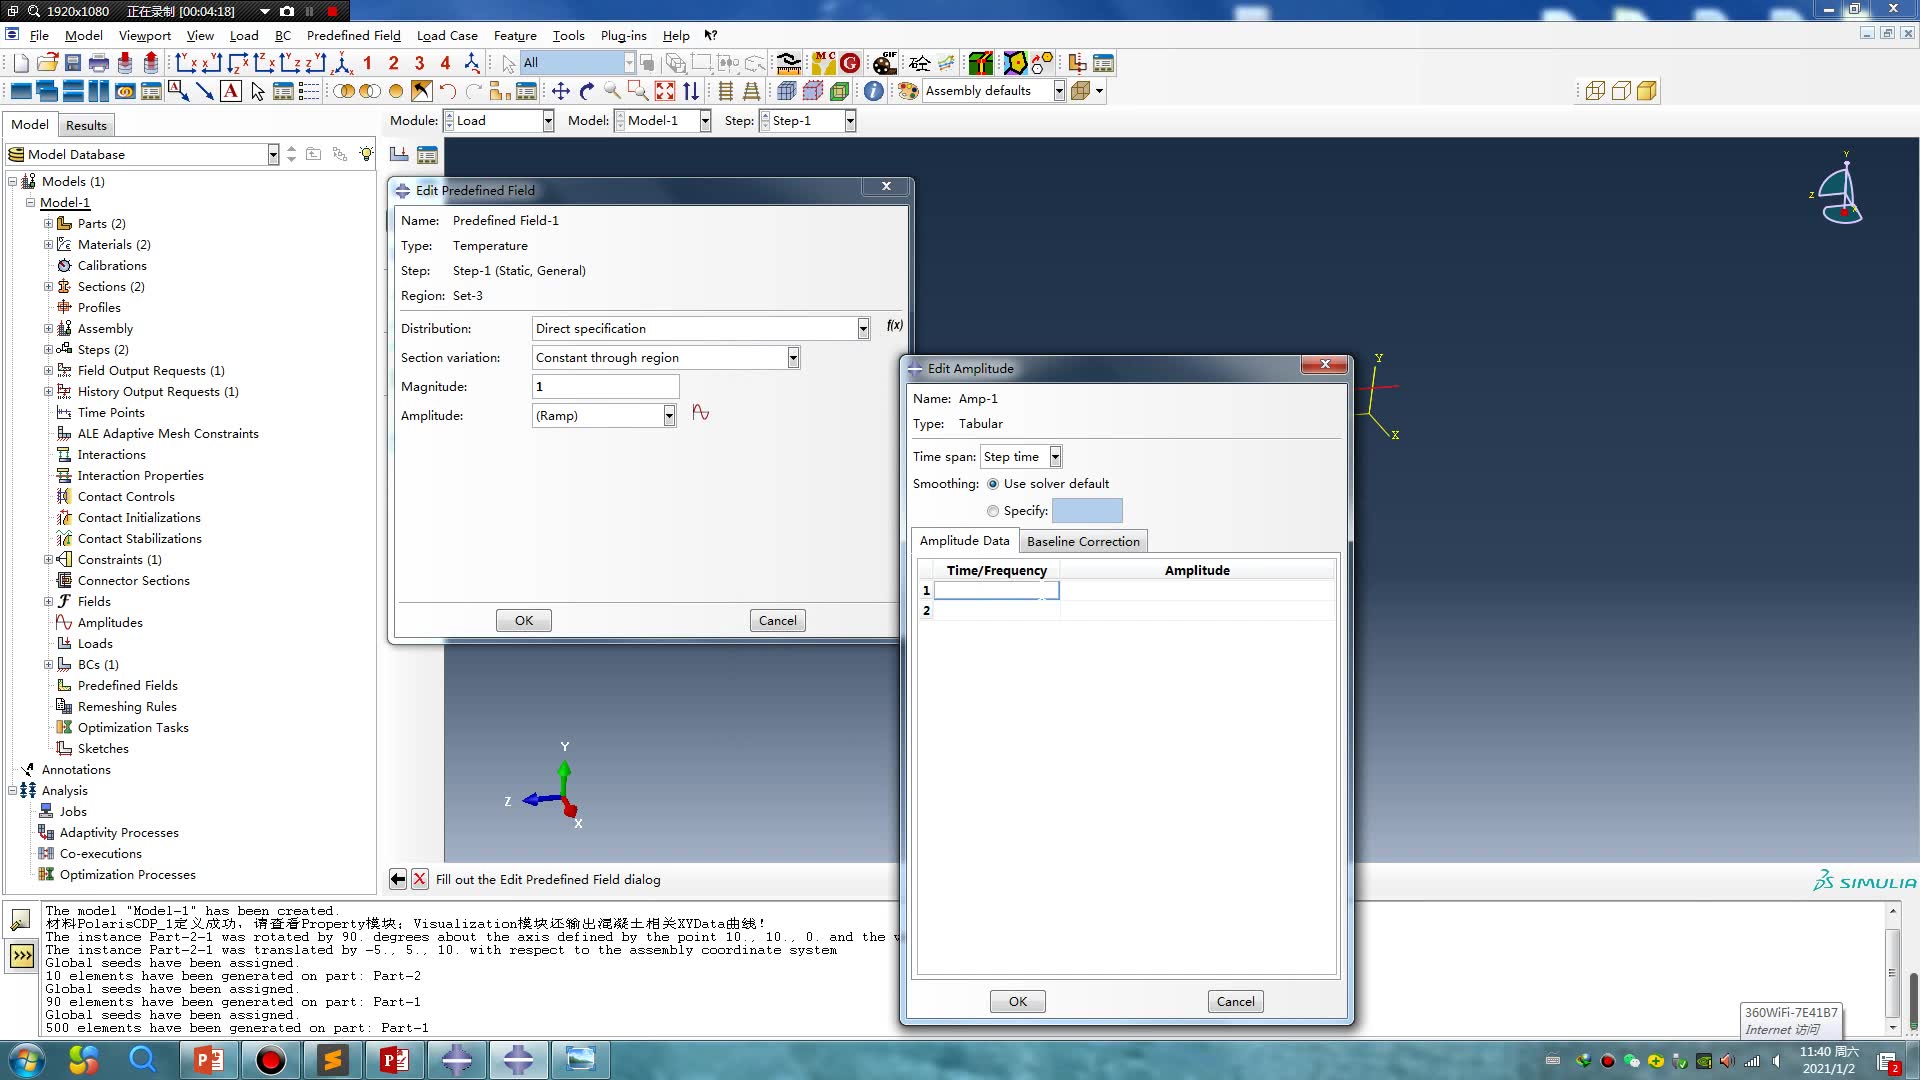Image resolution: width=1920 pixels, height=1080 pixels.
Task: Select Use solver default radio button
Action: coord(993,484)
